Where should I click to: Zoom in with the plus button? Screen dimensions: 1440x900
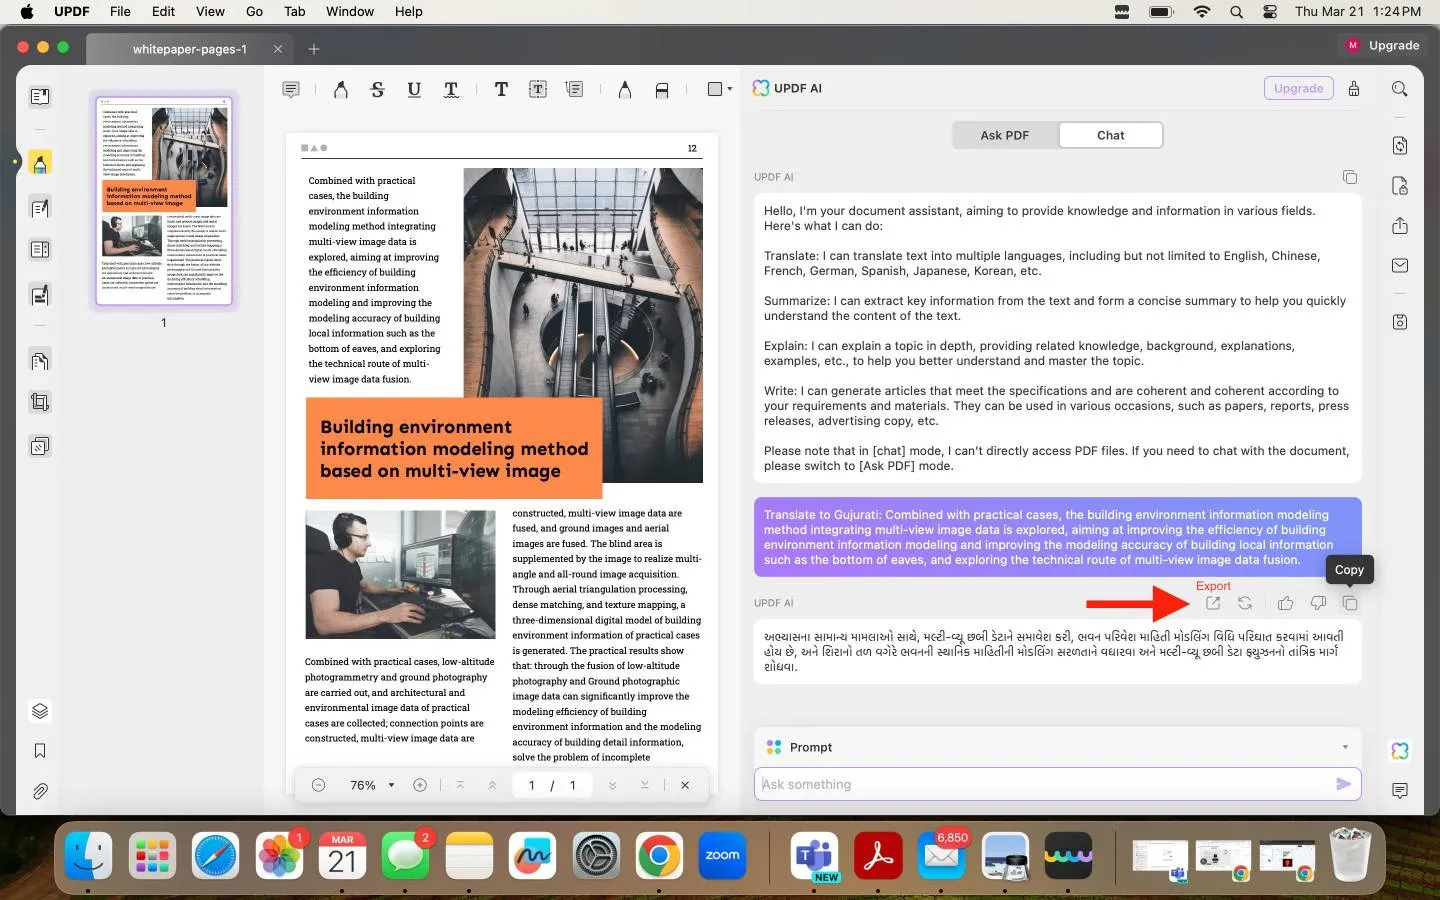coord(420,785)
